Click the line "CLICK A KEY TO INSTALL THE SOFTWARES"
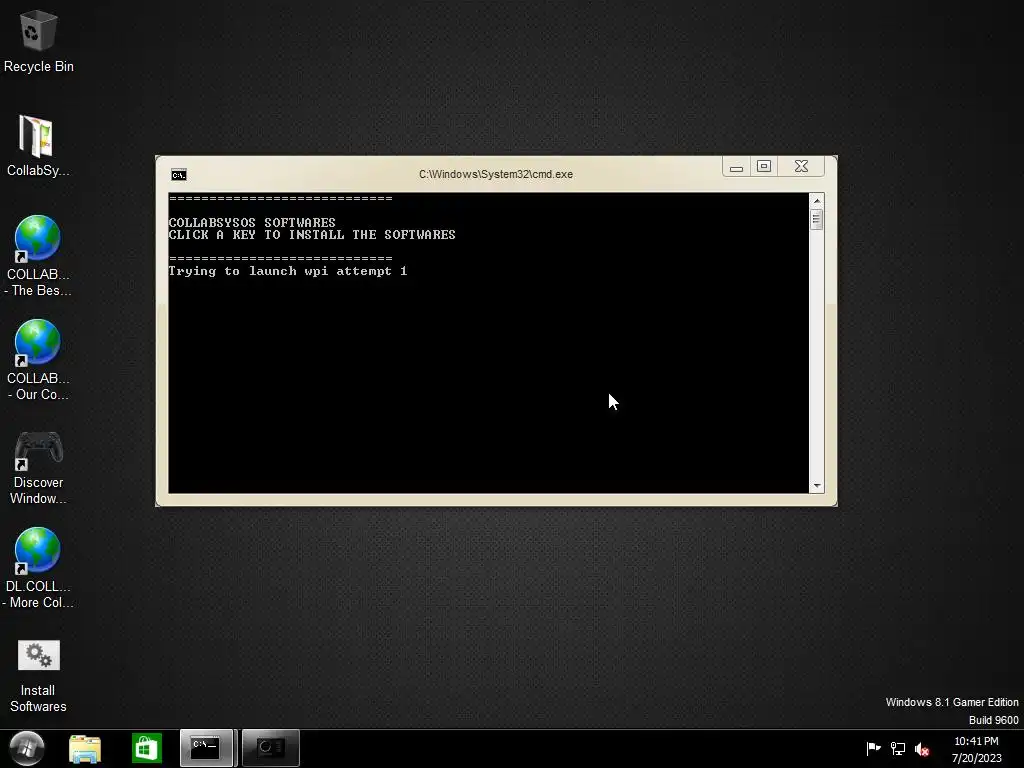Viewport: 1024px width, 768px height. tap(312, 234)
